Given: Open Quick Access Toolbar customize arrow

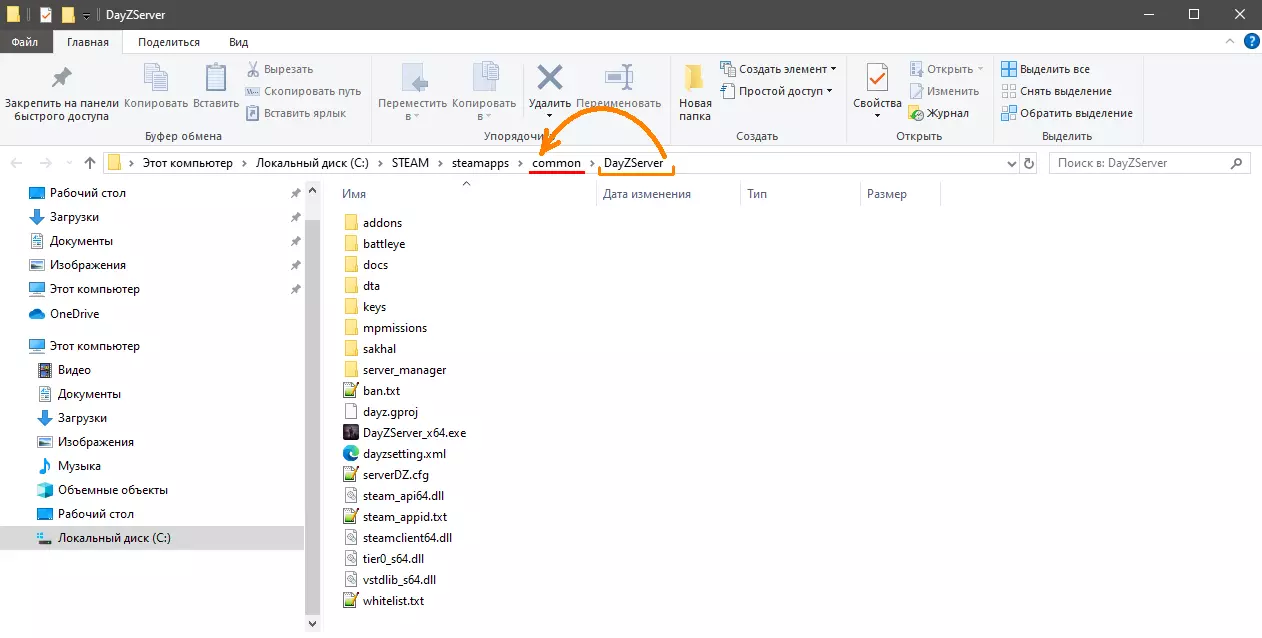Looking at the screenshot, I should click(87, 15).
